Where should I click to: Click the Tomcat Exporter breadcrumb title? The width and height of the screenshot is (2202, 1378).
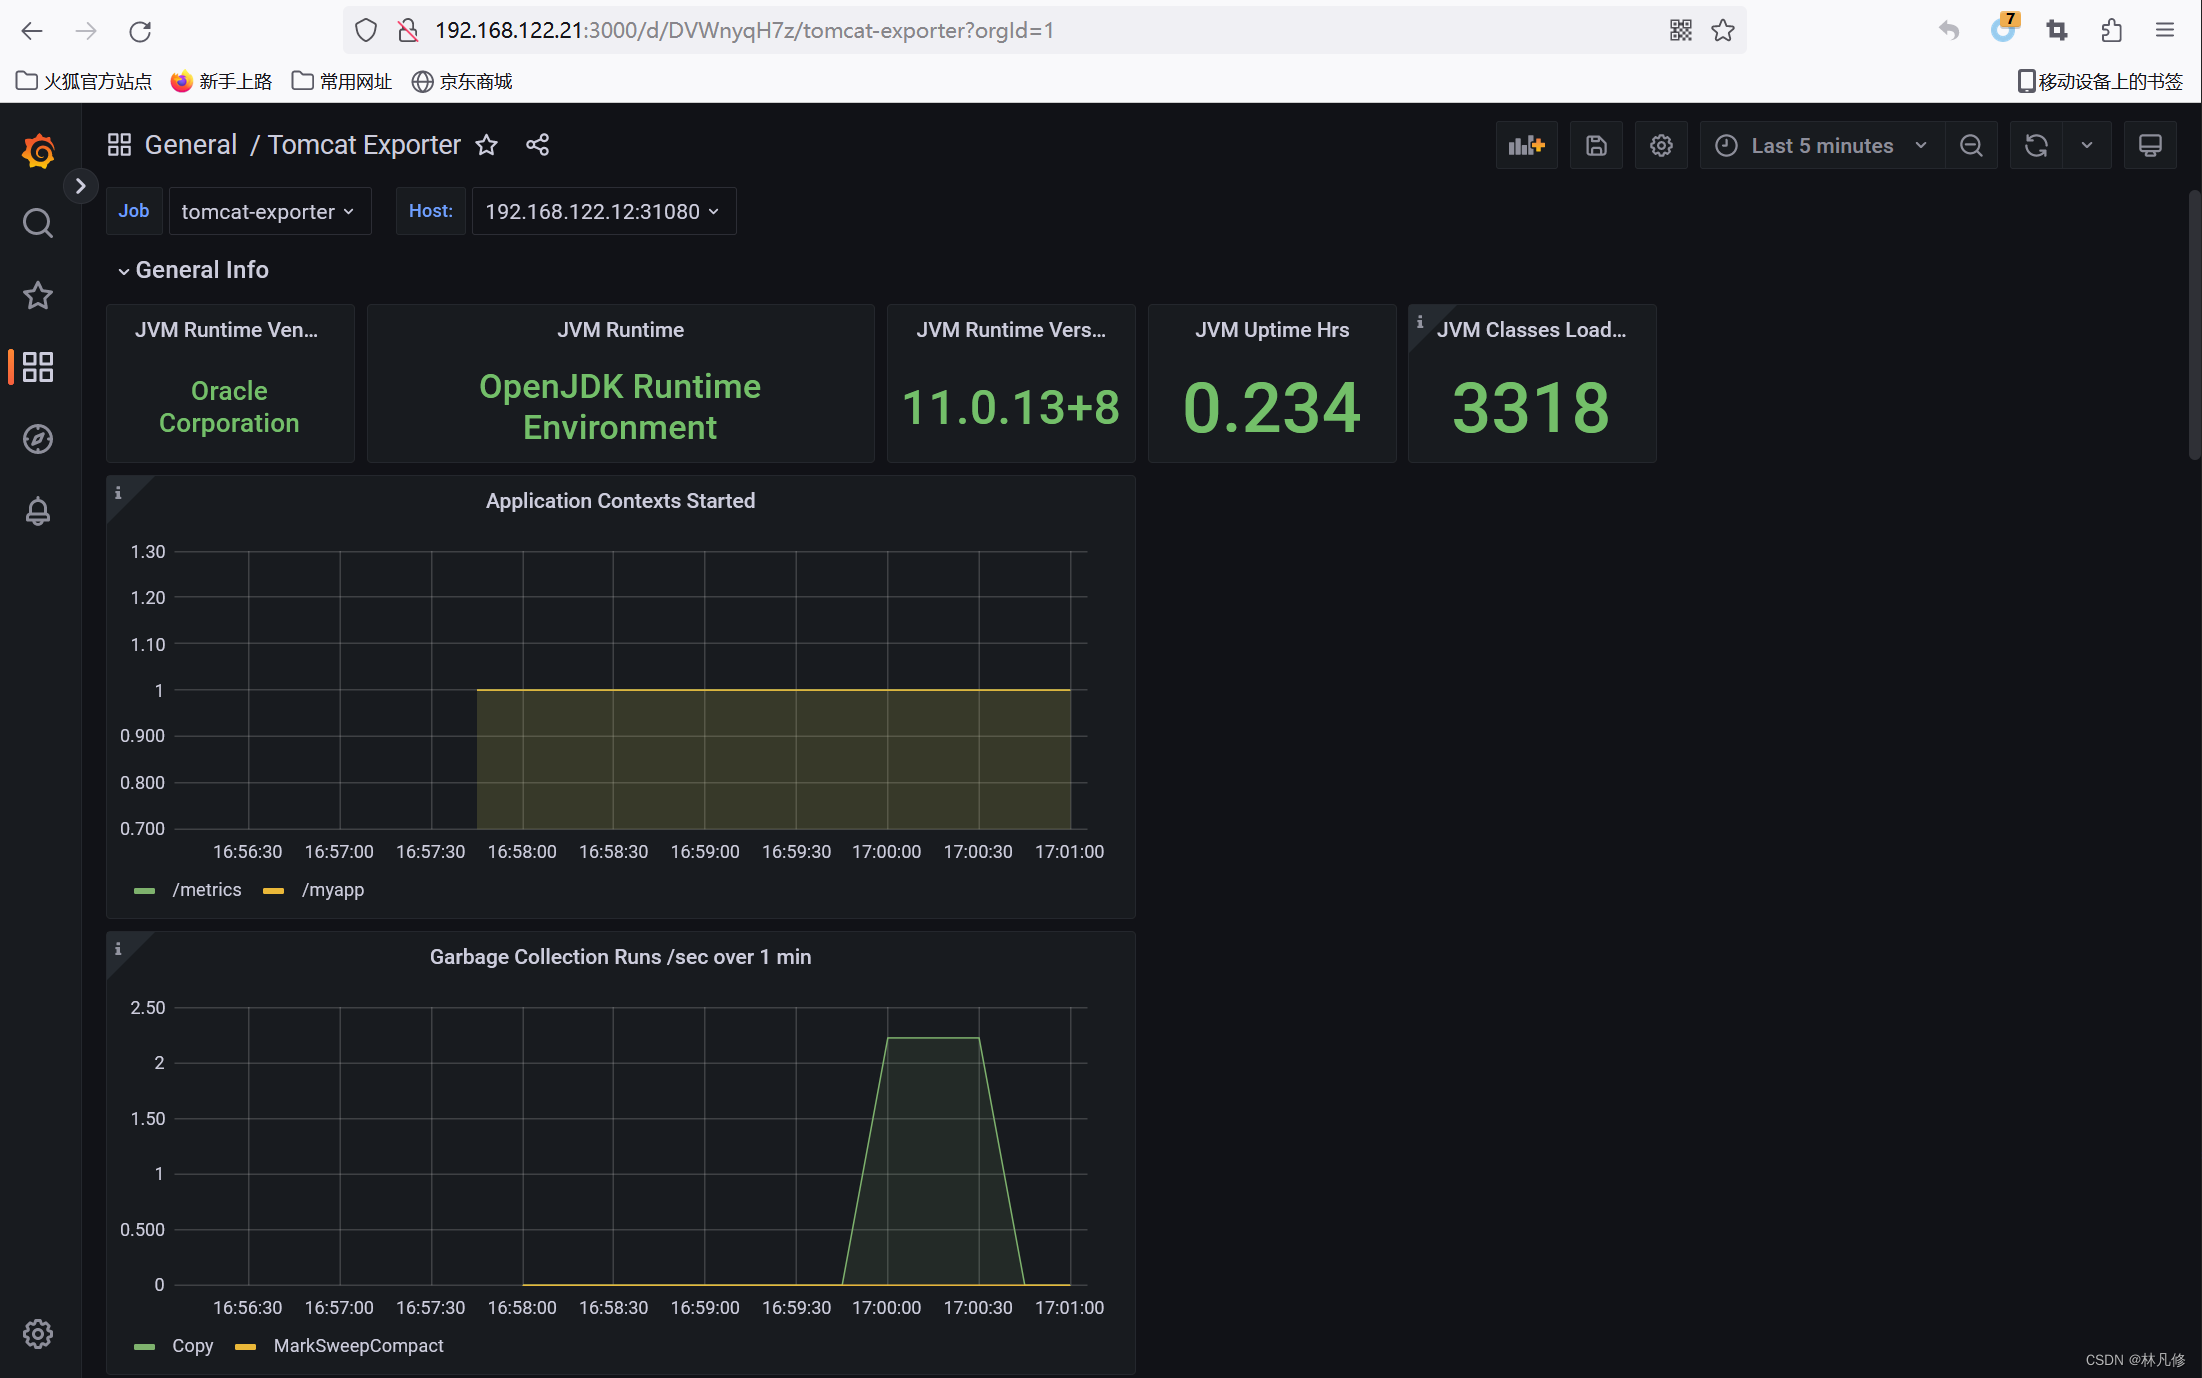click(364, 145)
